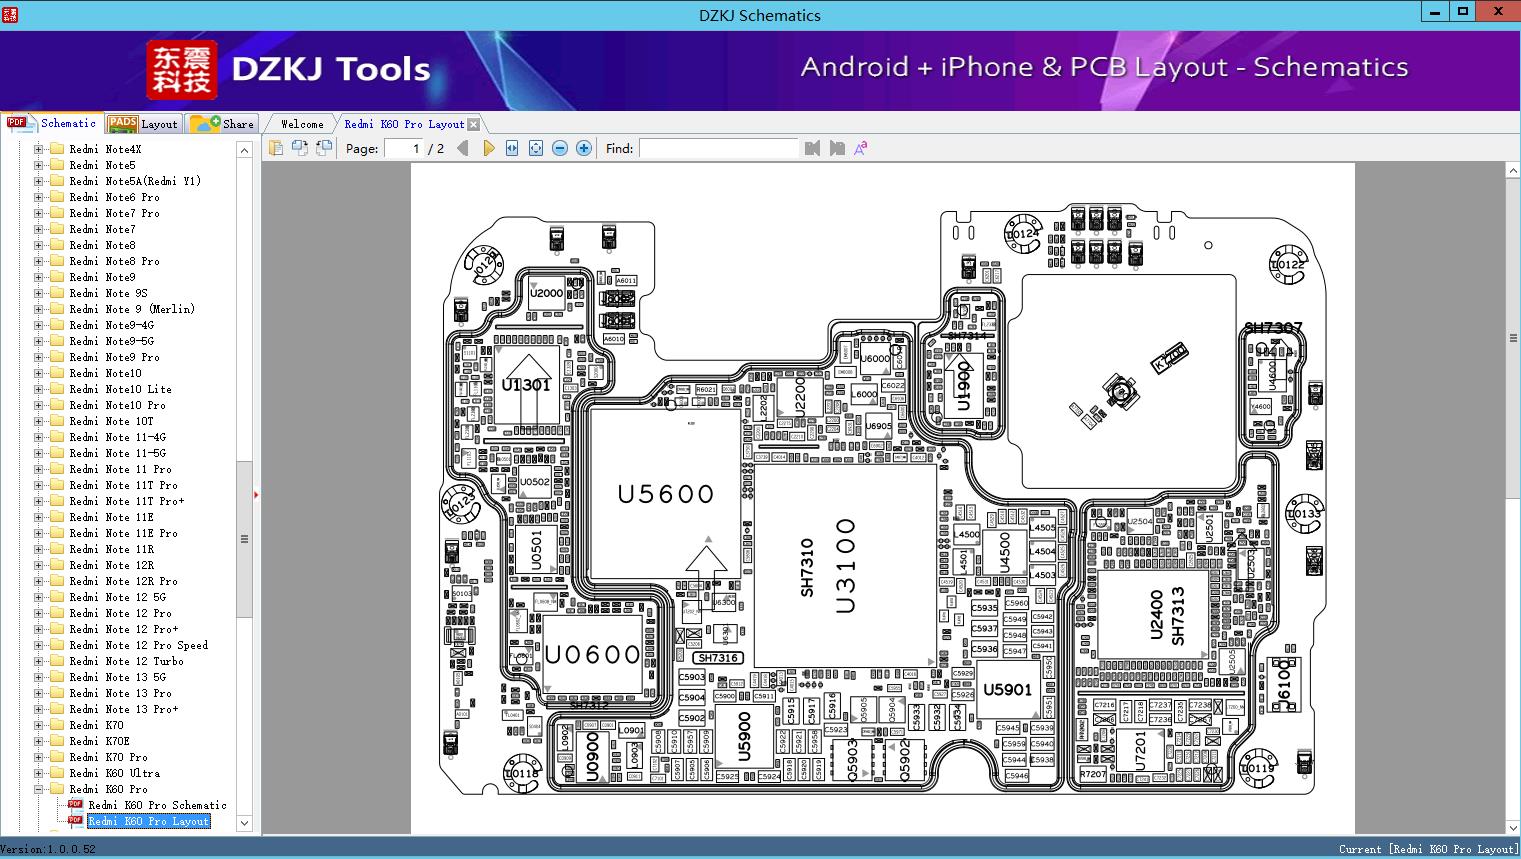Click the match case Aa icon
The height and width of the screenshot is (859, 1521).
861,148
